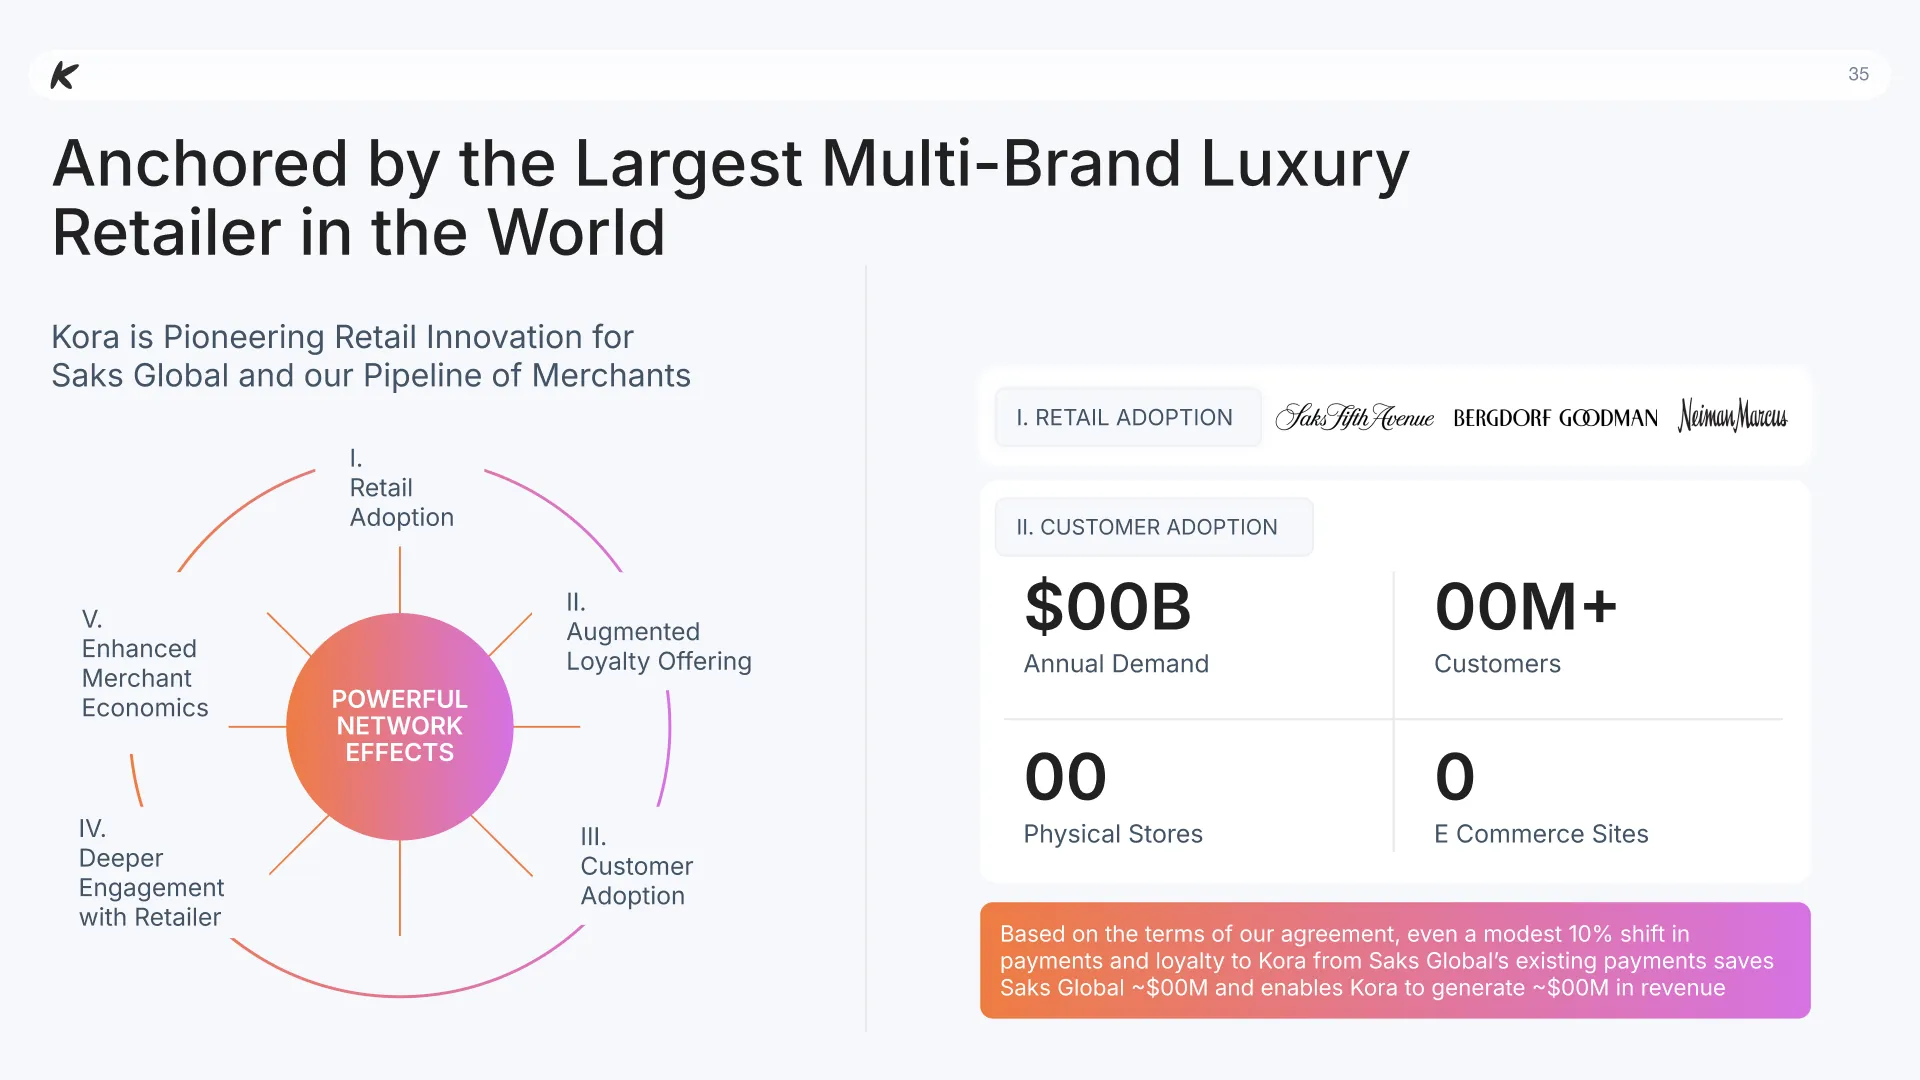Click the Kora is Pioneering Retail subtitle
Image resolution: width=1920 pixels, height=1080 pixels.
(x=371, y=356)
